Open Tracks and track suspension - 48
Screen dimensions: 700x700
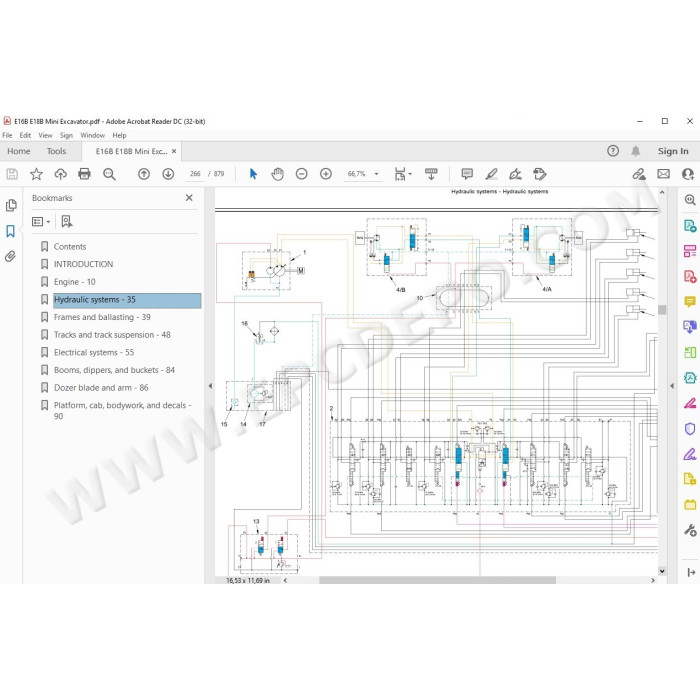[112, 335]
